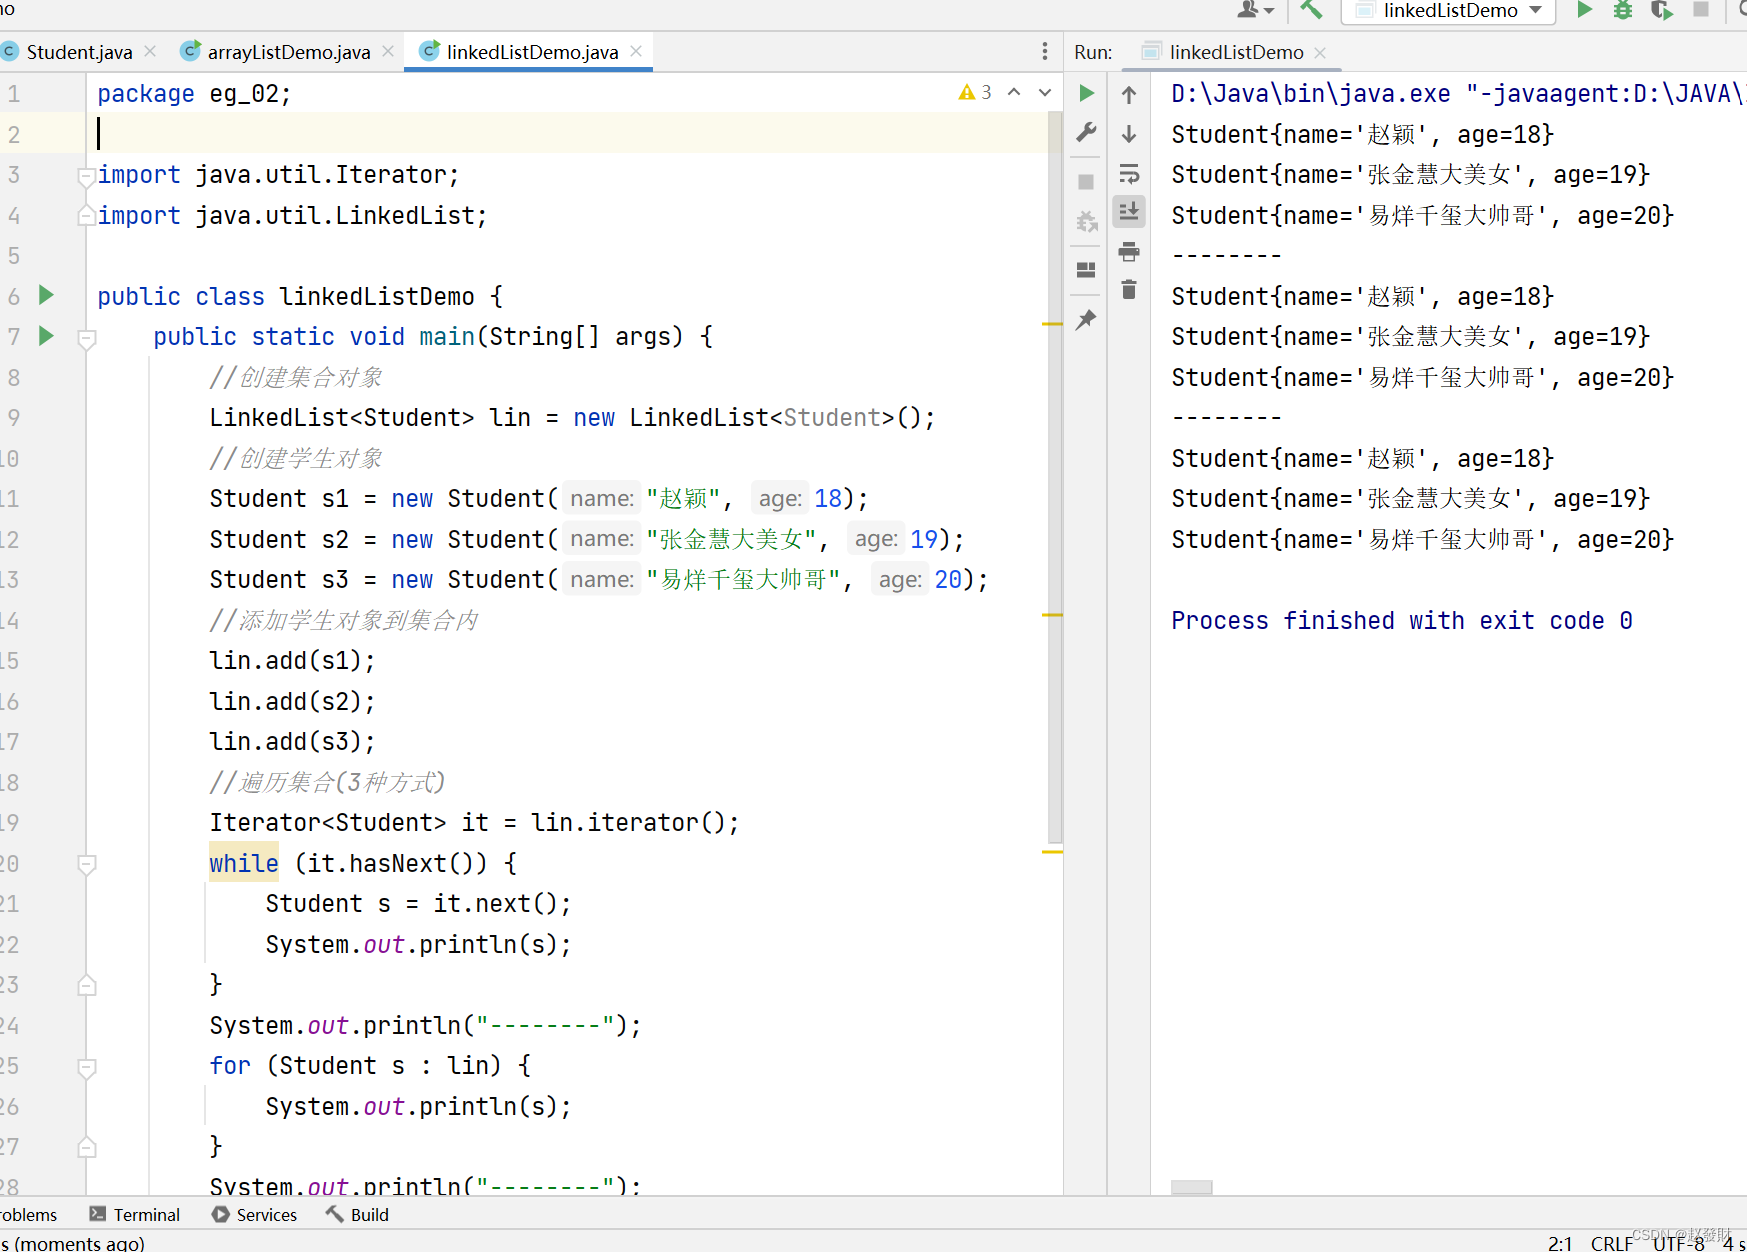The width and height of the screenshot is (1747, 1252).
Task: Click the 'while' keyword on line 20
Action: click(244, 863)
